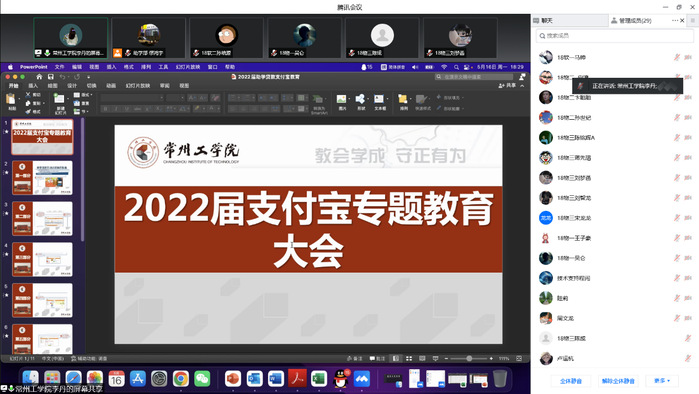Screen dimensions: 699x394
Task: Click the Save icon in PowerPoint title bar
Action: (x=50, y=77)
